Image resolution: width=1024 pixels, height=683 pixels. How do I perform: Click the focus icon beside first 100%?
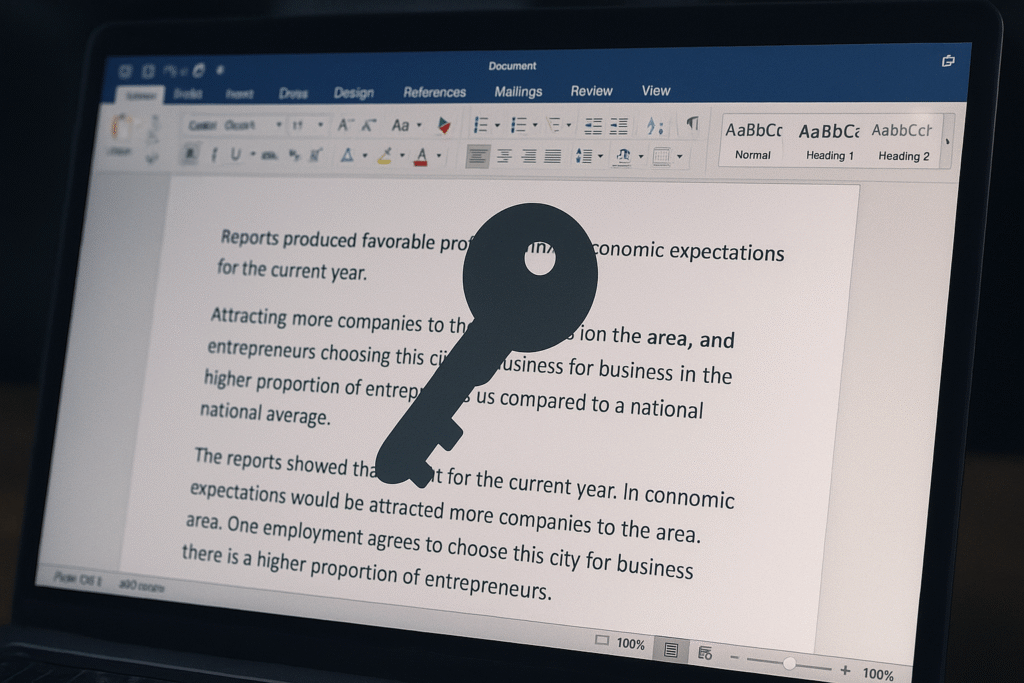click(x=601, y=641)
